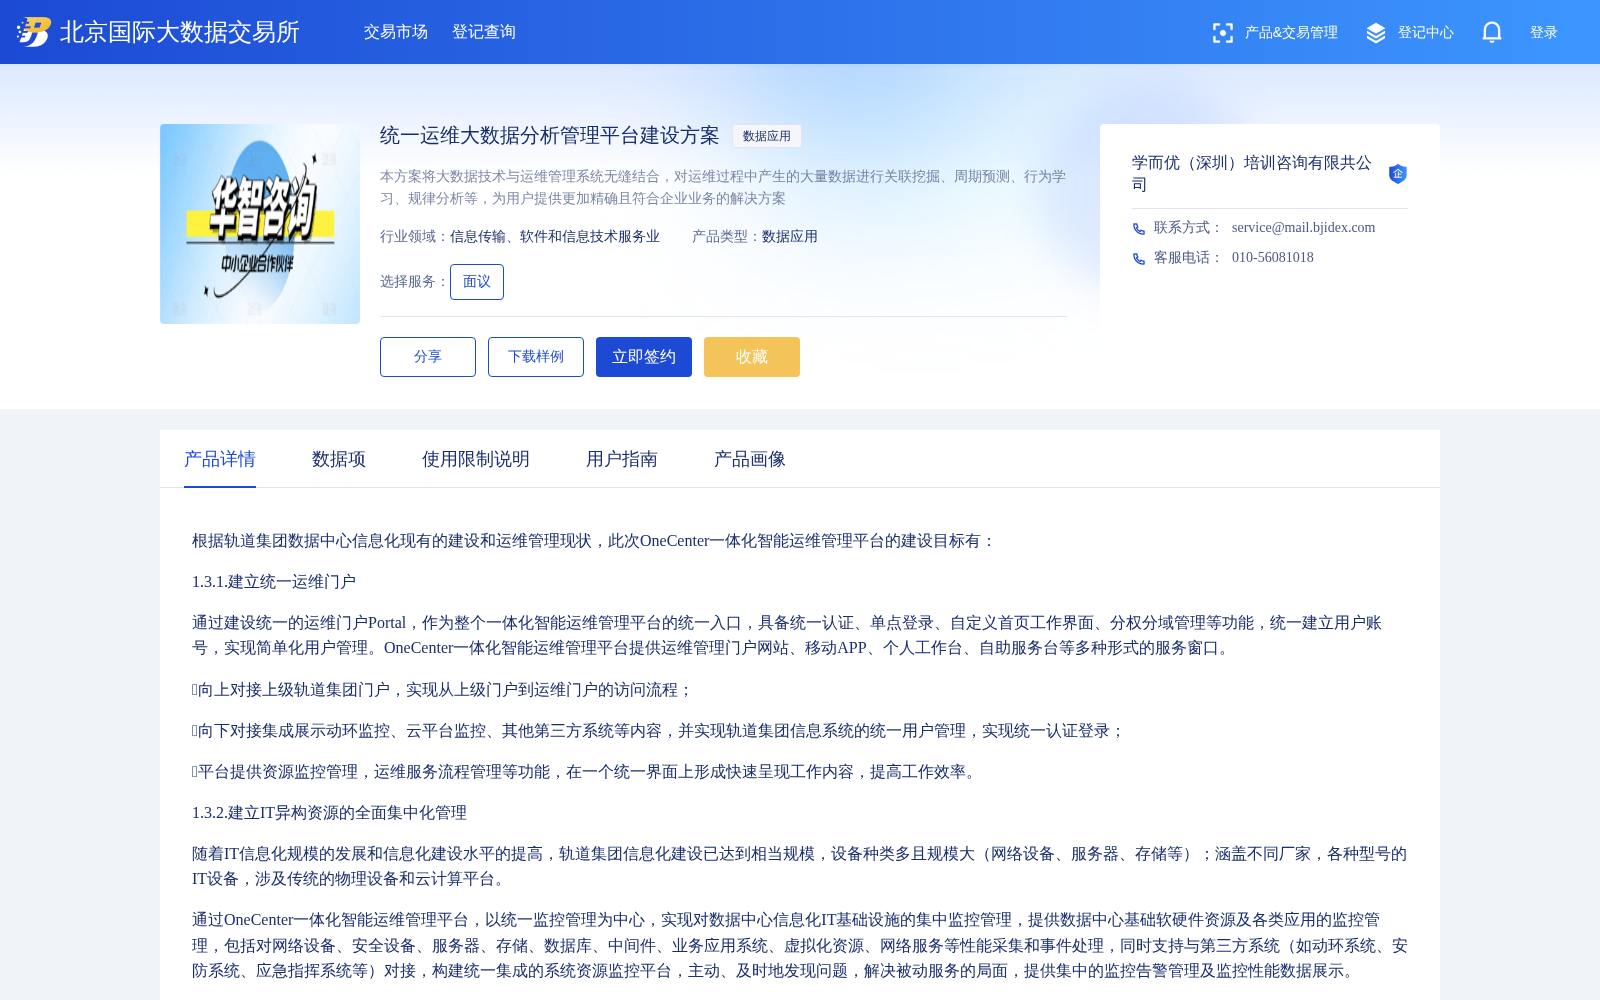Click company name 学而优（深圳）培训咨询有限公司
Viewport: 1600px width, 1000px height.
1252,174
